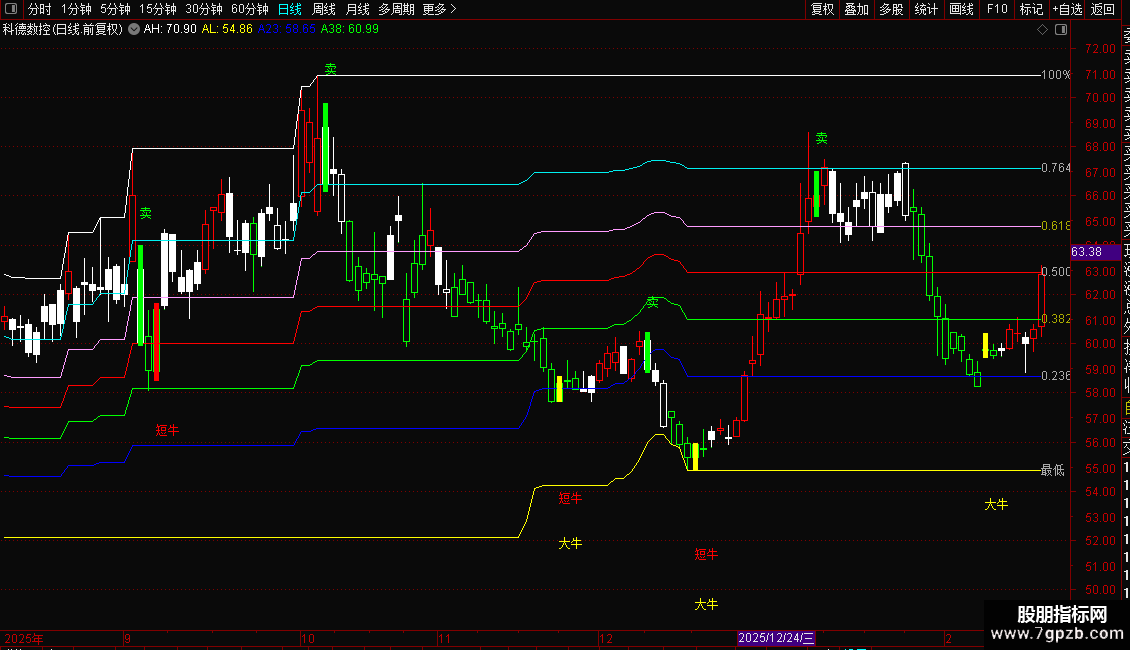
Task: Click month 11 on the time axis
Action: pyautogui.click(x=445, y=638)
